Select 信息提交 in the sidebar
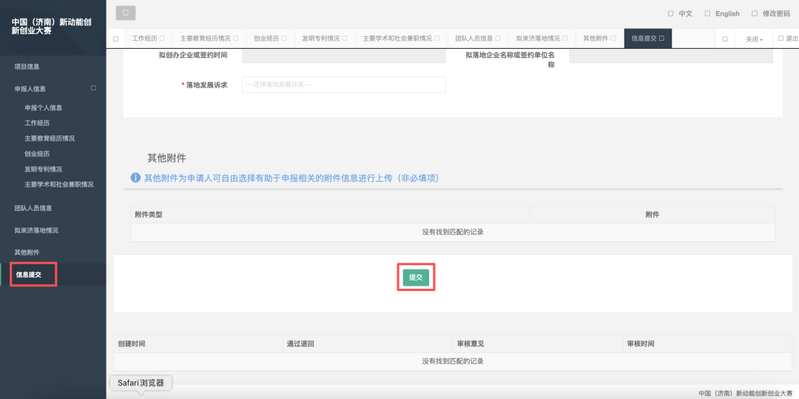This screenshot has height=399, width=799. 29,275
